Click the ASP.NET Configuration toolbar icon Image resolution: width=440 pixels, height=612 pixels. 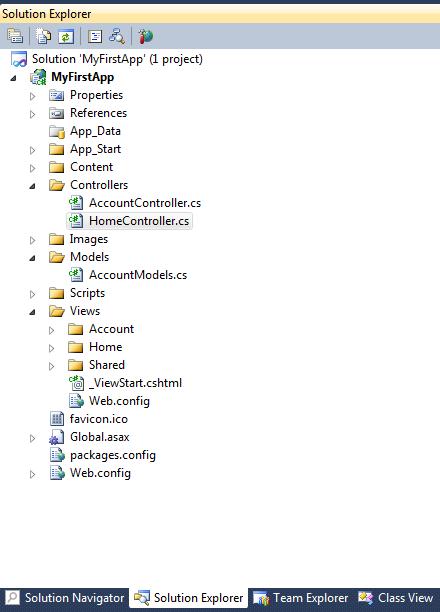click(x=146, y=36)
